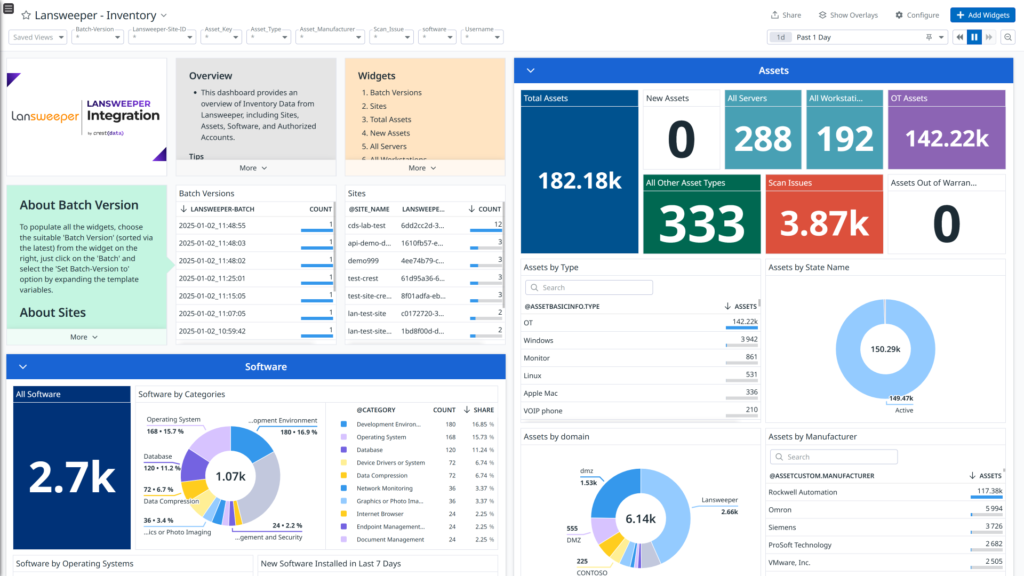Open dashboard title dropdown chevron

point(164,15)
